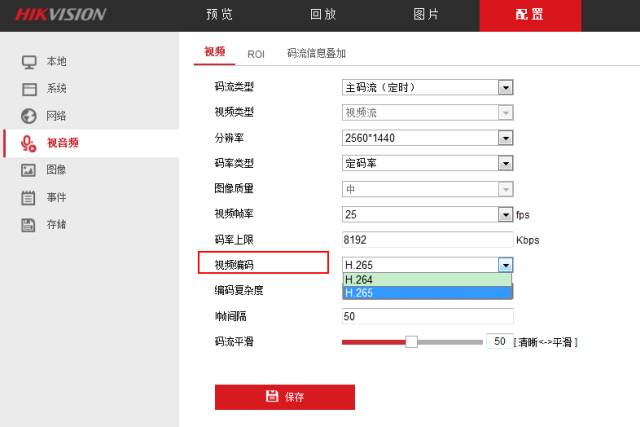The image size is (640, 427).
Task: Click the 图像 picture icon in sidebar
Action: point(29,170)
